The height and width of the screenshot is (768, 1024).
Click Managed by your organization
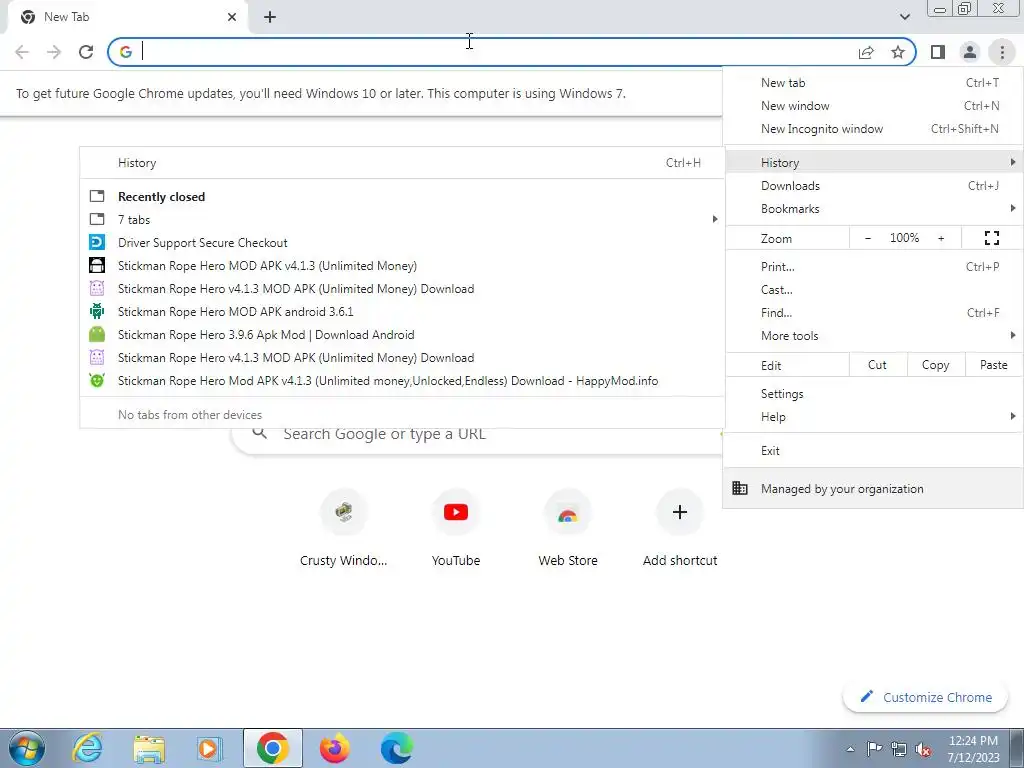coord(873,488)
